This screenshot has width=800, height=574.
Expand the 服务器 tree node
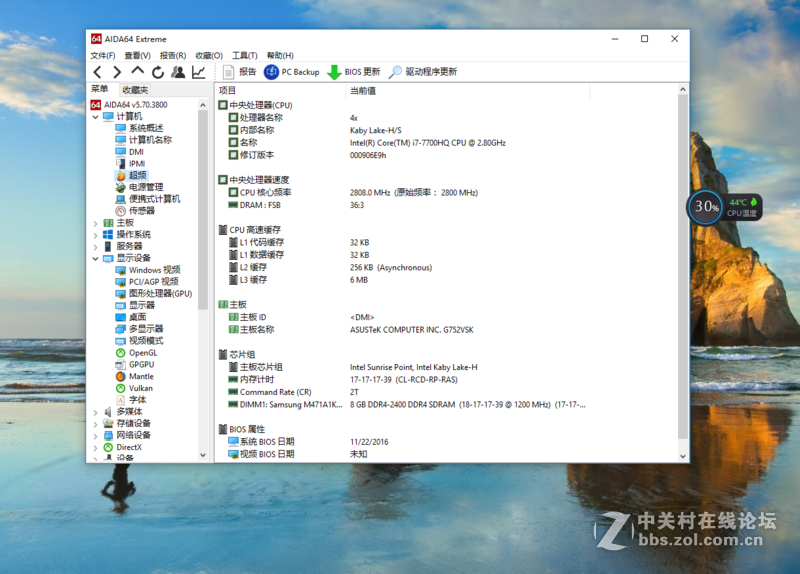[95, 246]
